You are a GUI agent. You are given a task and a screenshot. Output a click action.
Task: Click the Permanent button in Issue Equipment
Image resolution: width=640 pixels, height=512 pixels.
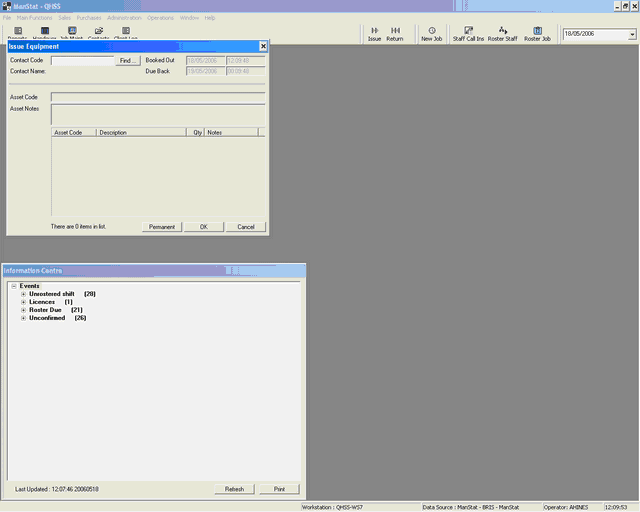point(162,227)
